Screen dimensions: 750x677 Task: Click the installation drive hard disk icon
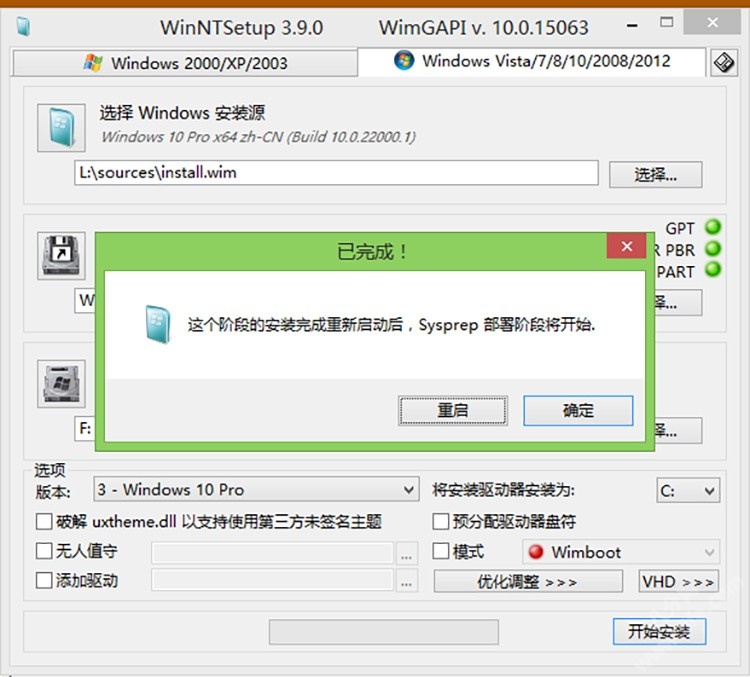point(61,384)
